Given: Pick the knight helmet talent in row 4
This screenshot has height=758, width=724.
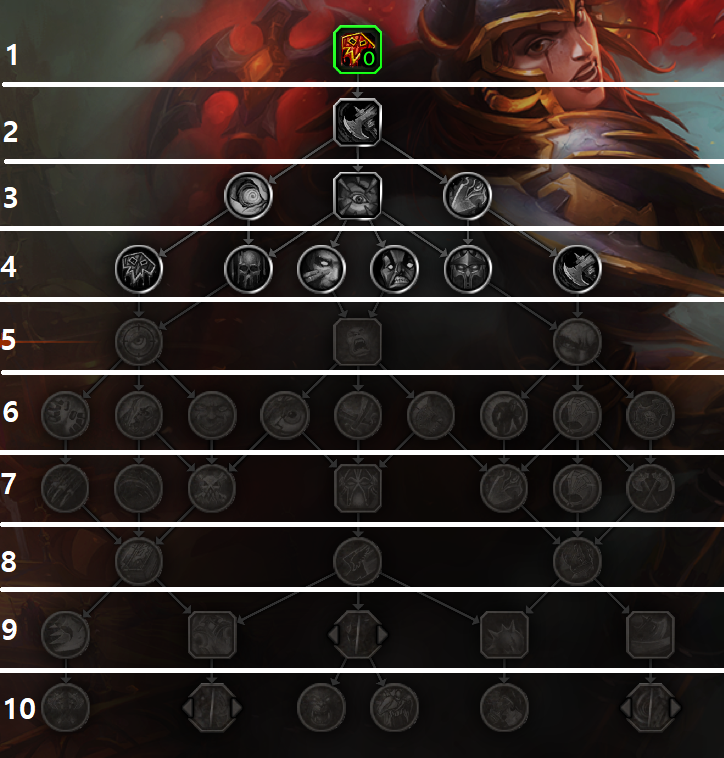Looking at the screenshot, I should [467, 269].
